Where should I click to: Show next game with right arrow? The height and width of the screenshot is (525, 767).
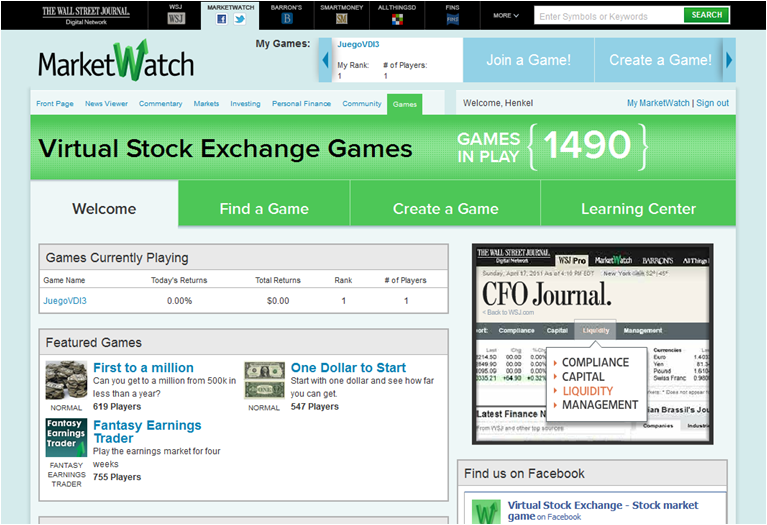click(x=729, y=60)
